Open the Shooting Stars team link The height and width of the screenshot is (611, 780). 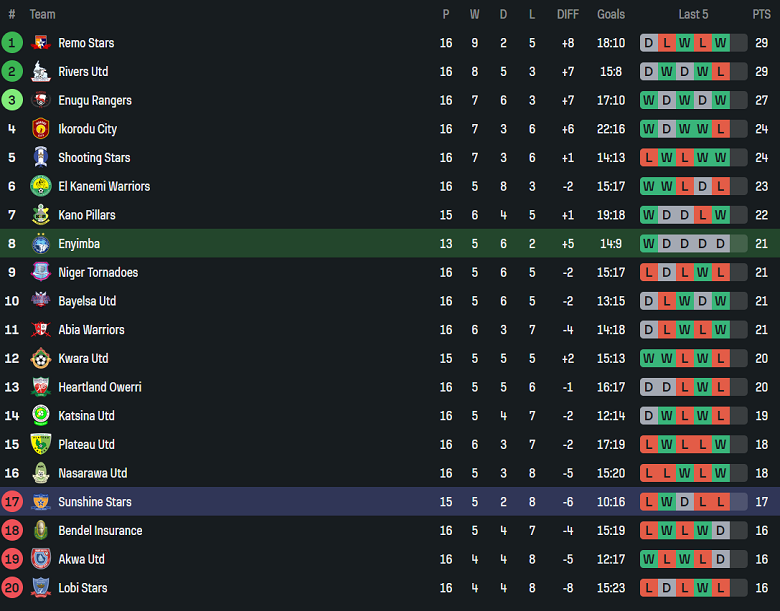[94, 158]
